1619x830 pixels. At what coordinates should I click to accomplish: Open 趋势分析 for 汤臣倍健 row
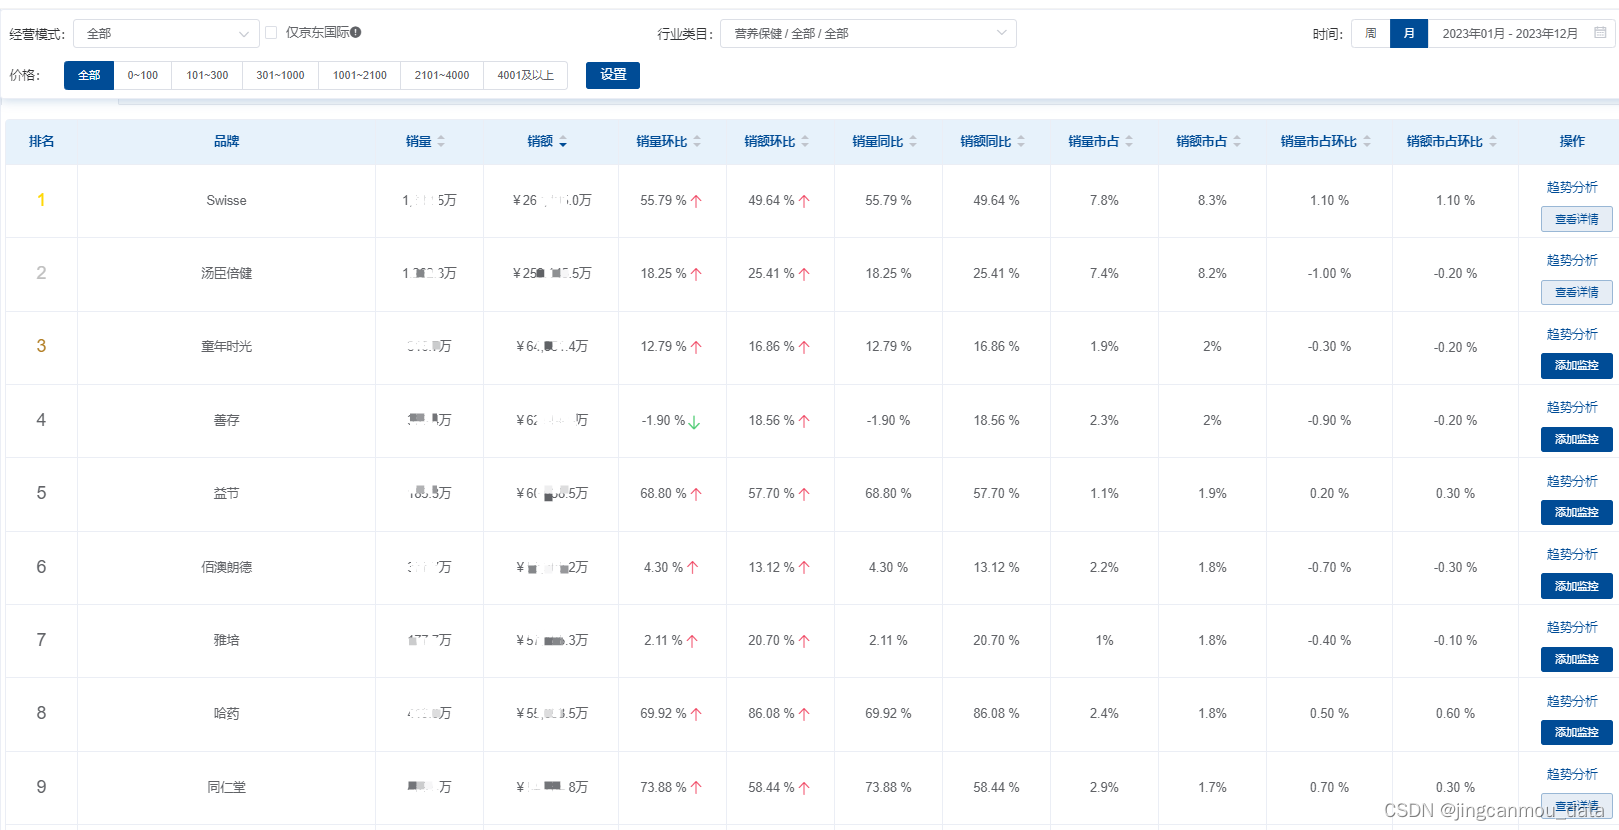click(1572, 260)
